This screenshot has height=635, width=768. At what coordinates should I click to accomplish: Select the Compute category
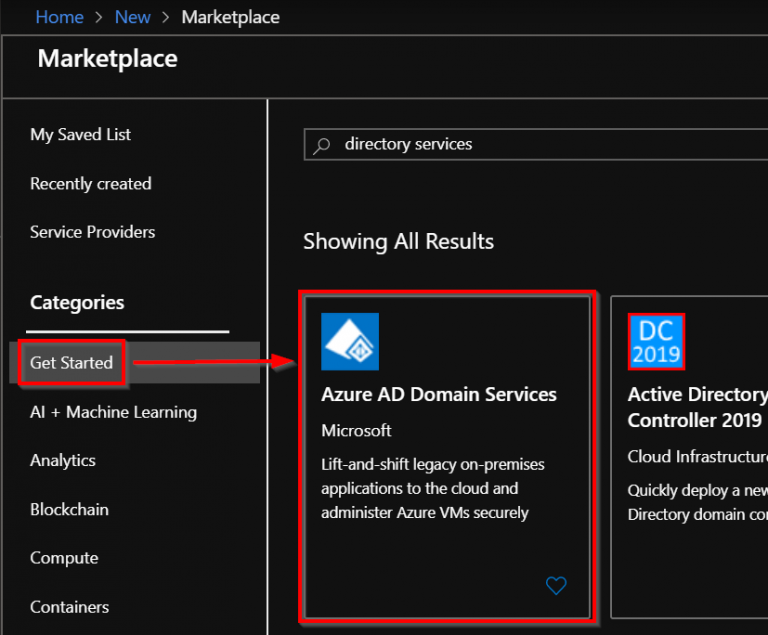click(64, 558)
